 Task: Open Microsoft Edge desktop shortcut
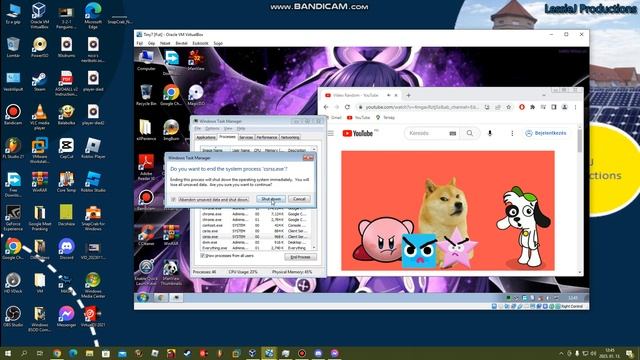pyautogui.click(x=93, y=16)
